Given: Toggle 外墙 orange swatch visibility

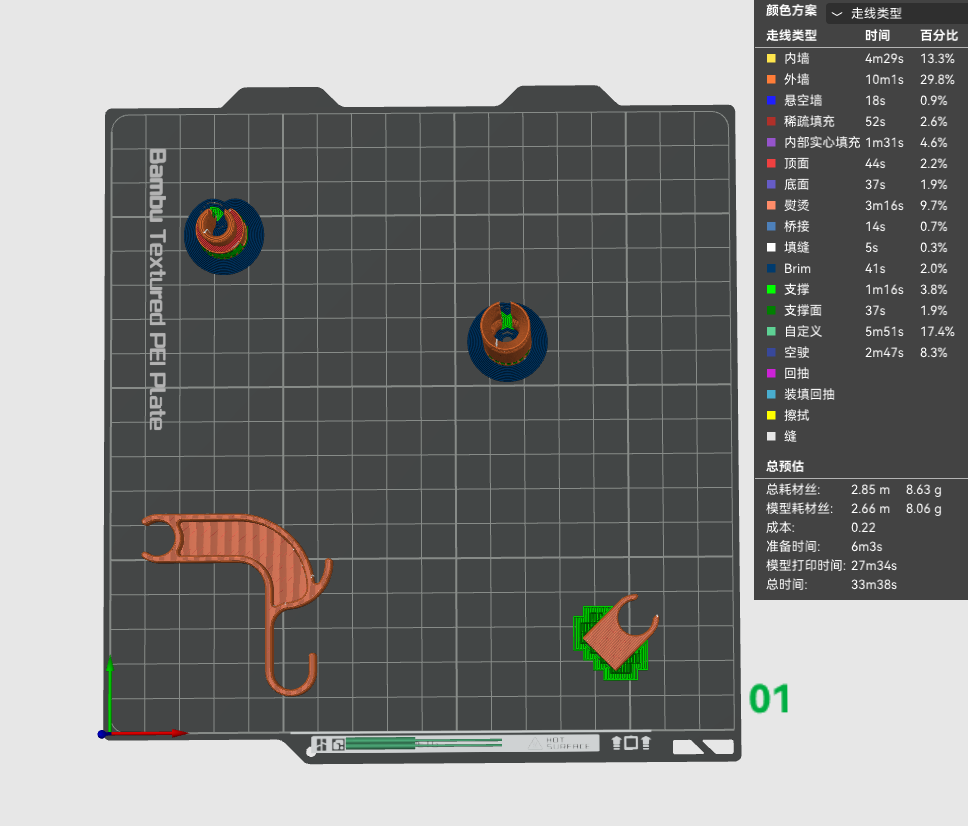Looking at the screenshot, I should click(771, 79).
